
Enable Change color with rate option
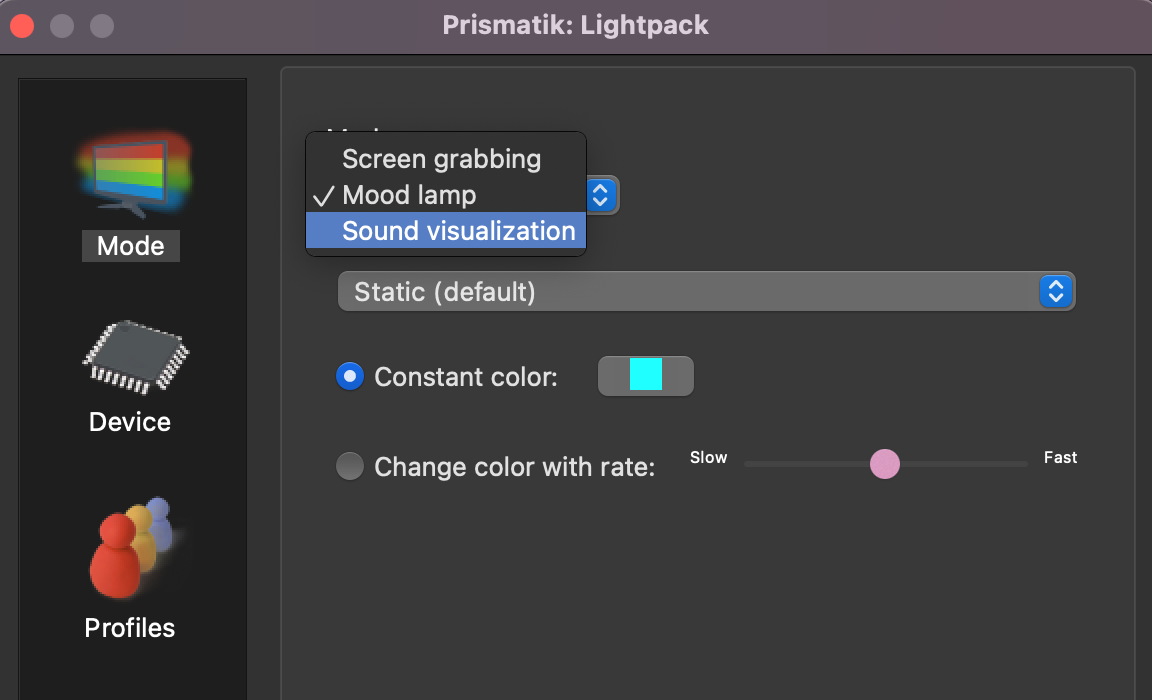tap(350, 466)
